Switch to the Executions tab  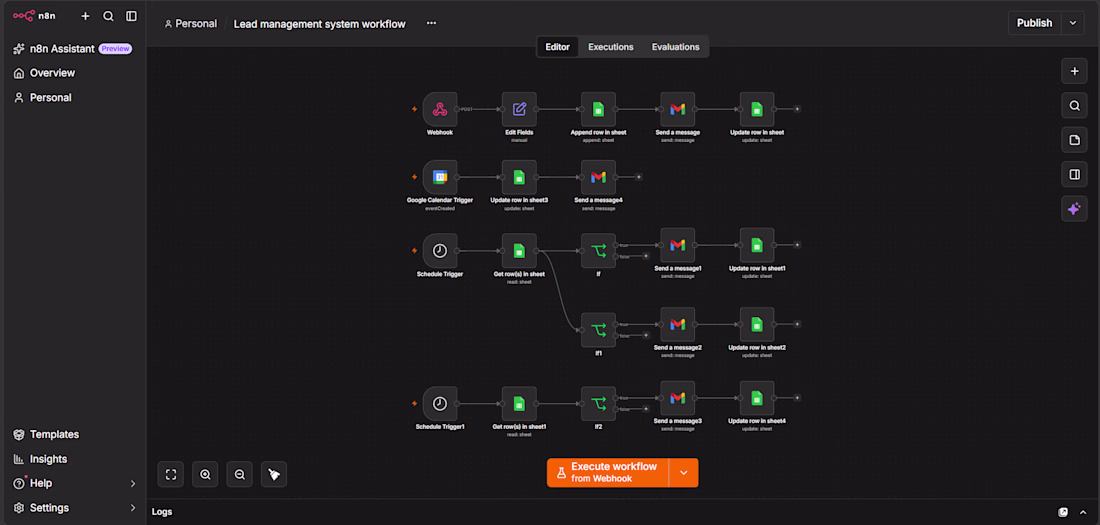tap(610, 47)
